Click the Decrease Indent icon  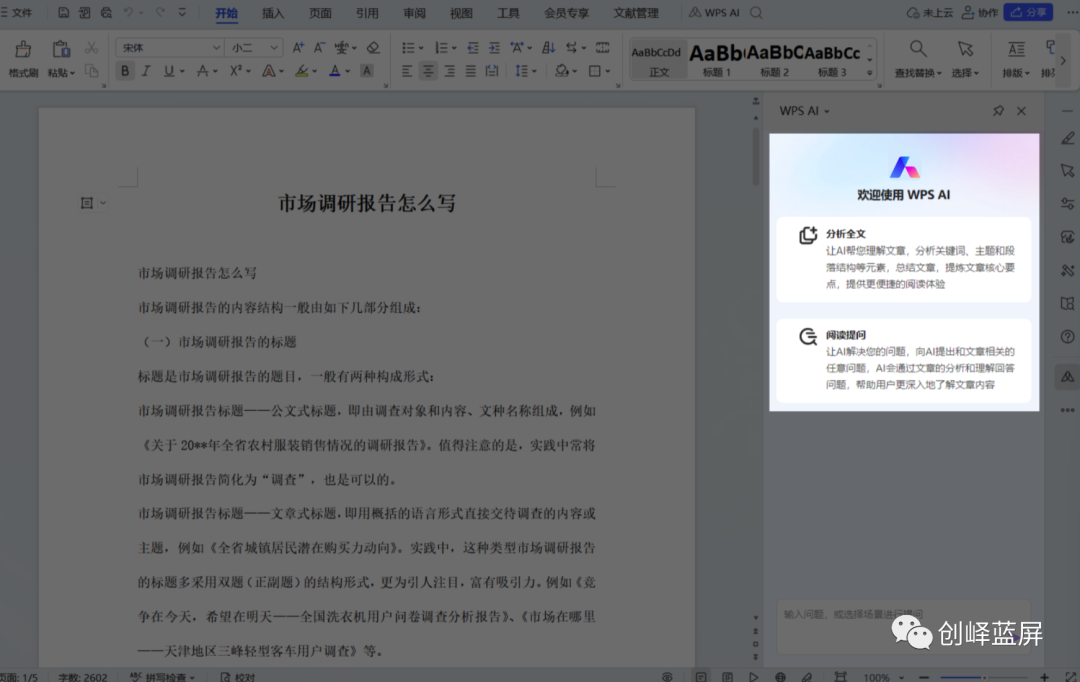472,48
